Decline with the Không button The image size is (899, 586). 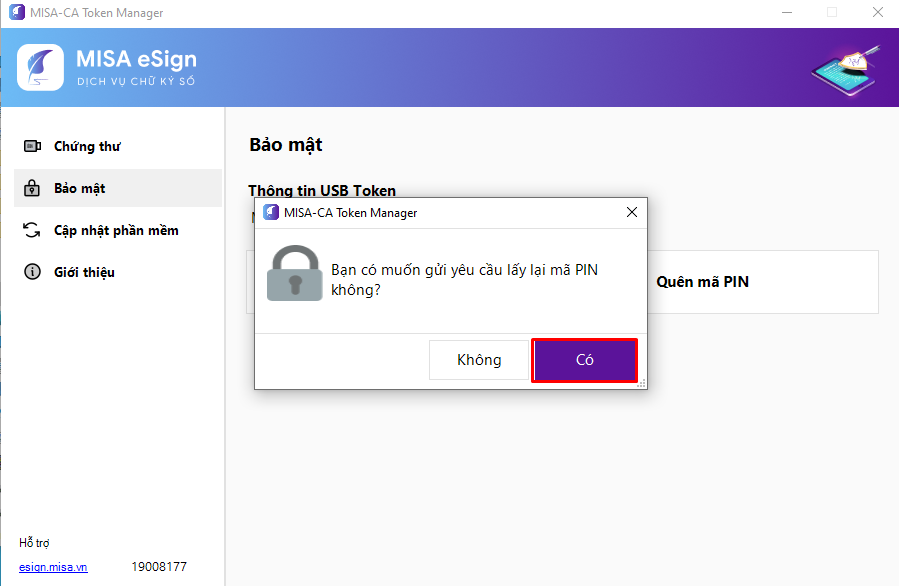(479, 360)
